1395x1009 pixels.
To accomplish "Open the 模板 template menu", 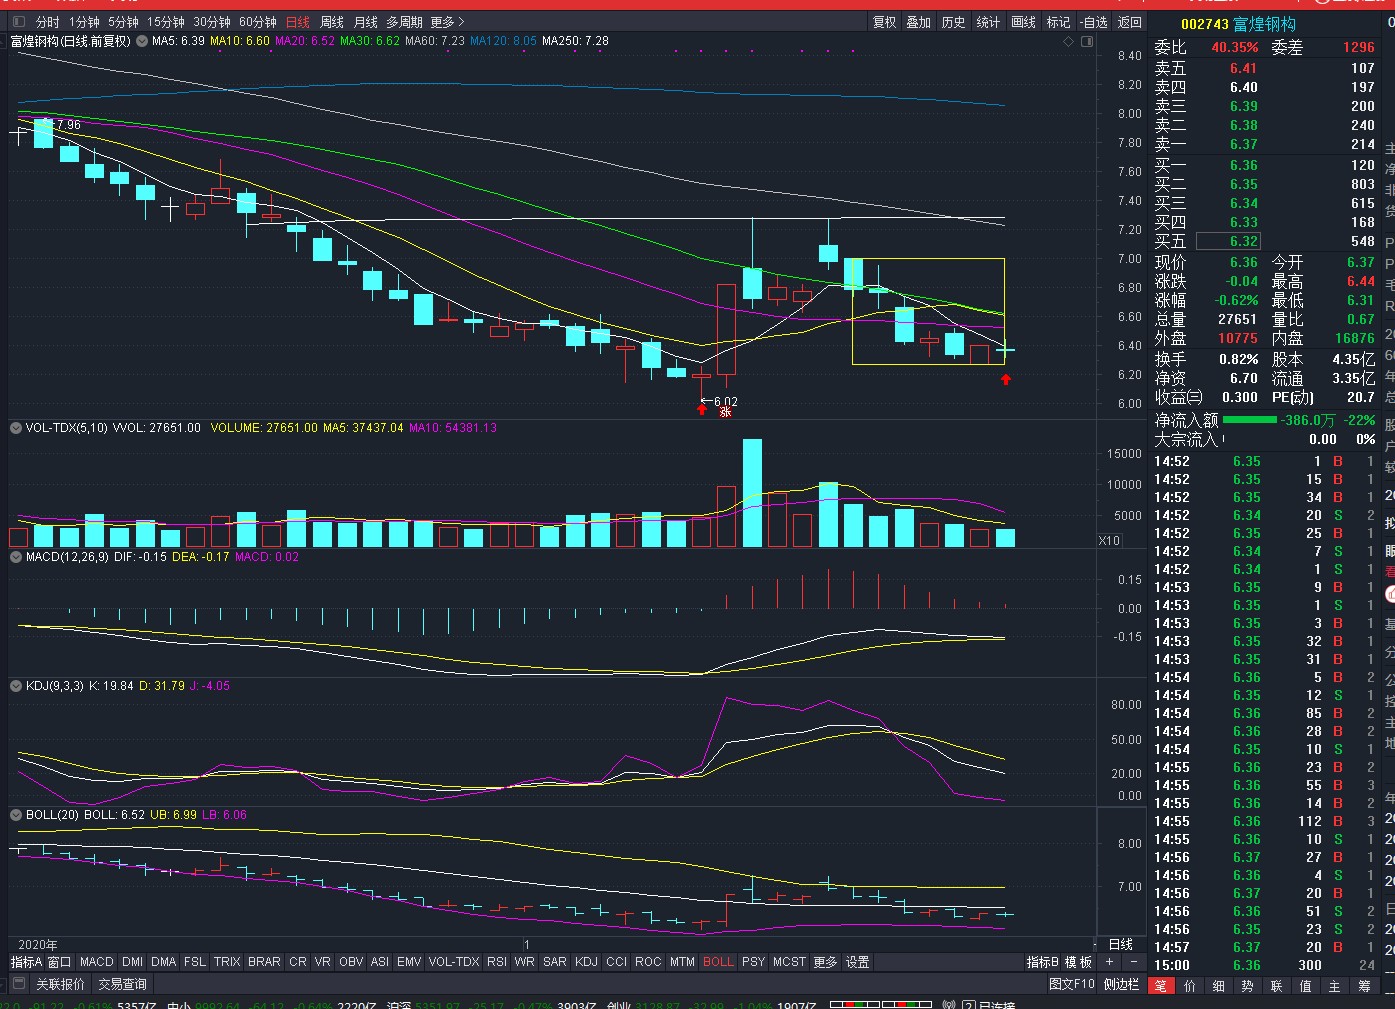I will point(1078,962).
